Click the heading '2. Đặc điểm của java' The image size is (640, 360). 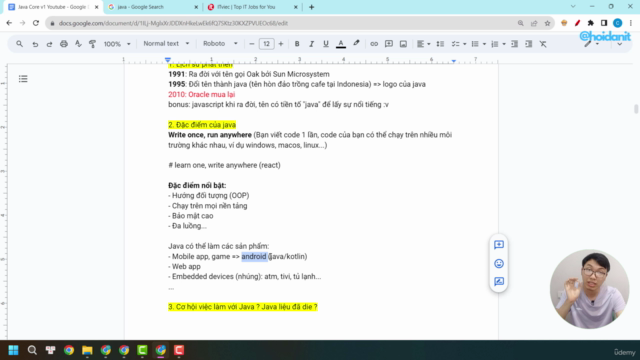pos(202,125)
